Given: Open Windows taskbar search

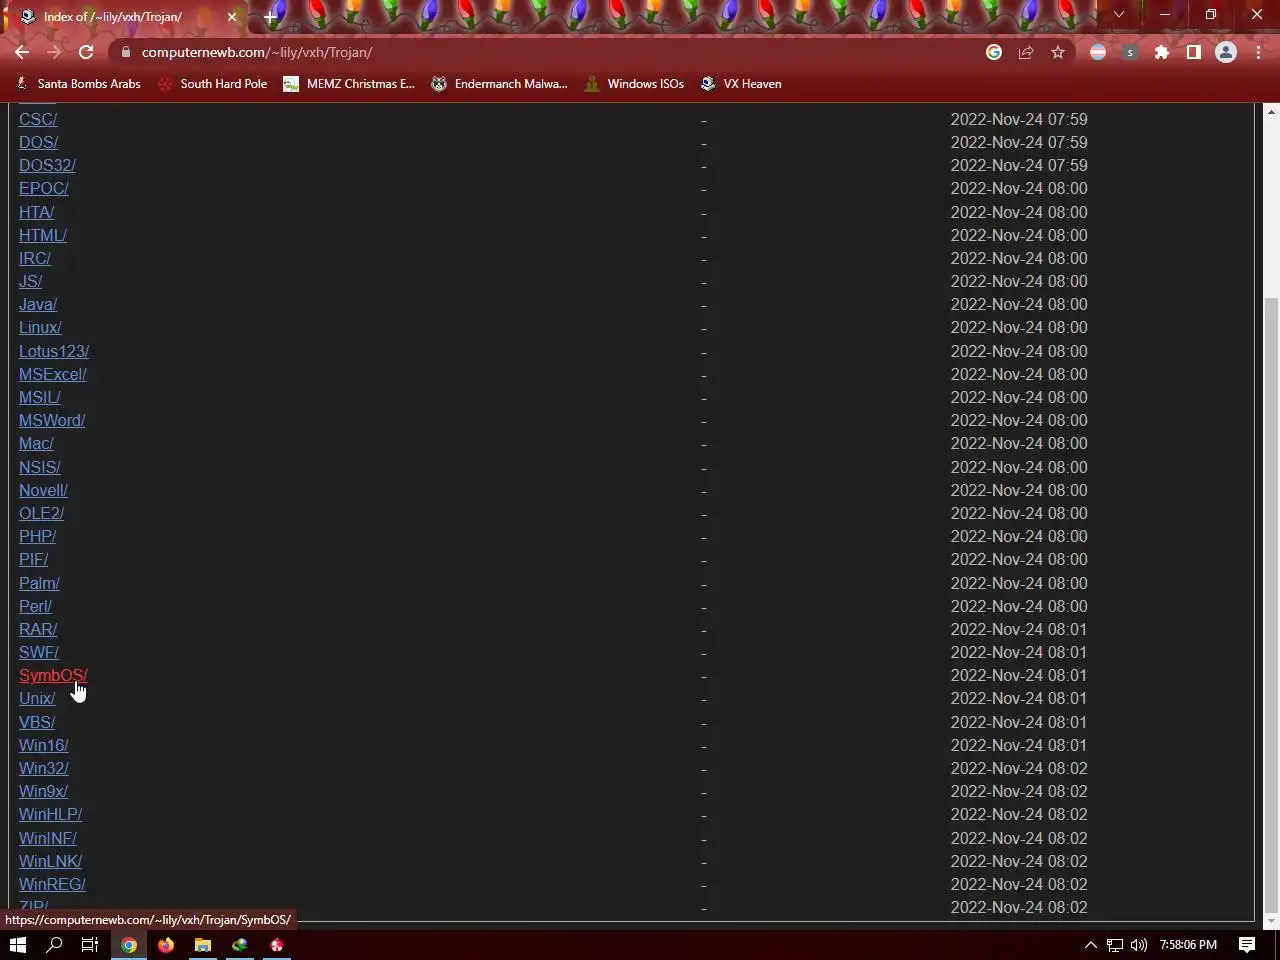Looking at the screenshot, I should 55,944.
